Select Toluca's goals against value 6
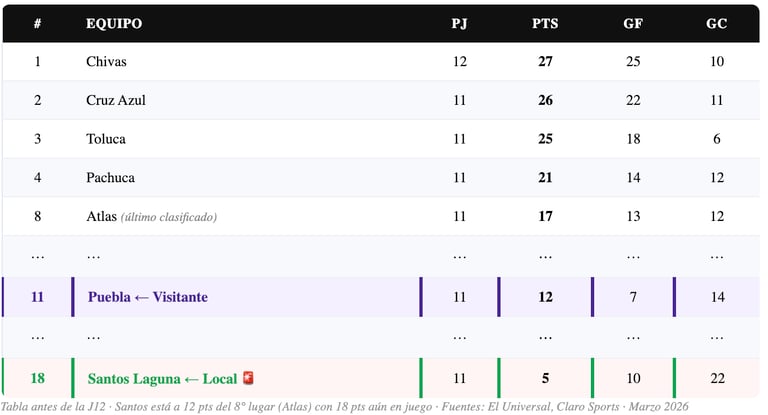This screenshot has height=415, width=768. pyautogui.click(x=717, y=139)
